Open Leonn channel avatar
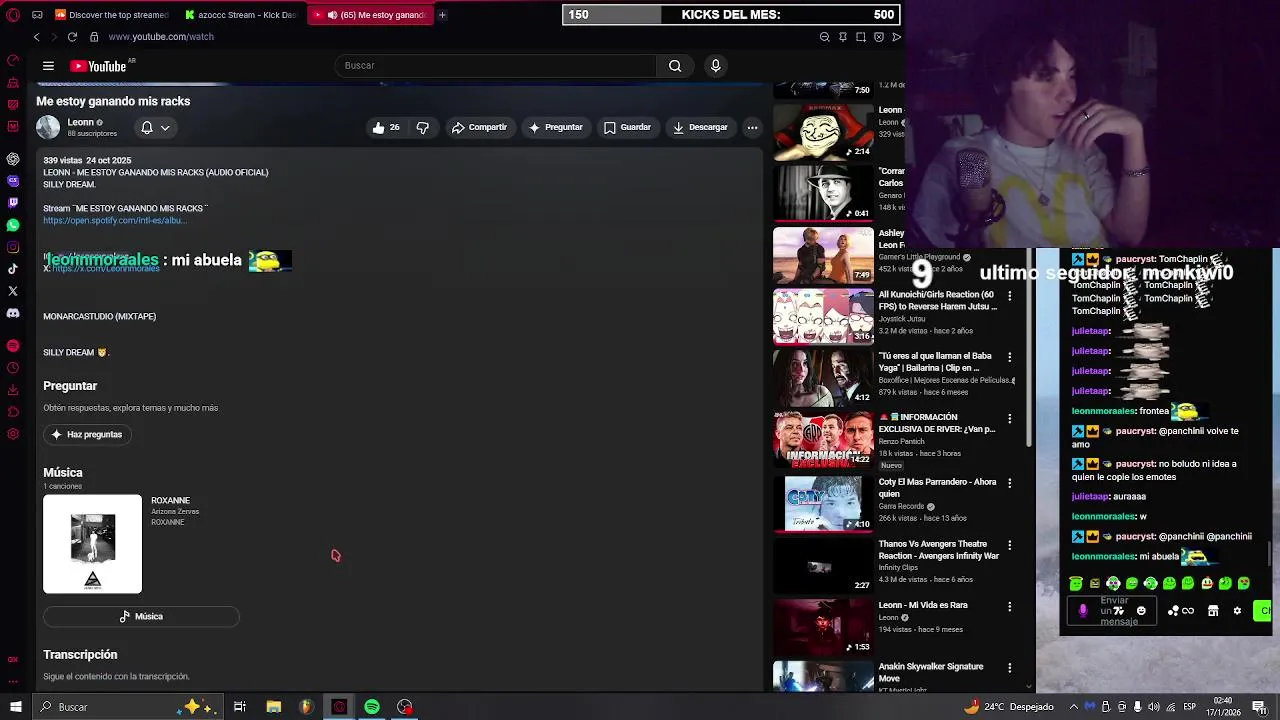This screenshot has height=720, width=1280. [x=48, y=127]
